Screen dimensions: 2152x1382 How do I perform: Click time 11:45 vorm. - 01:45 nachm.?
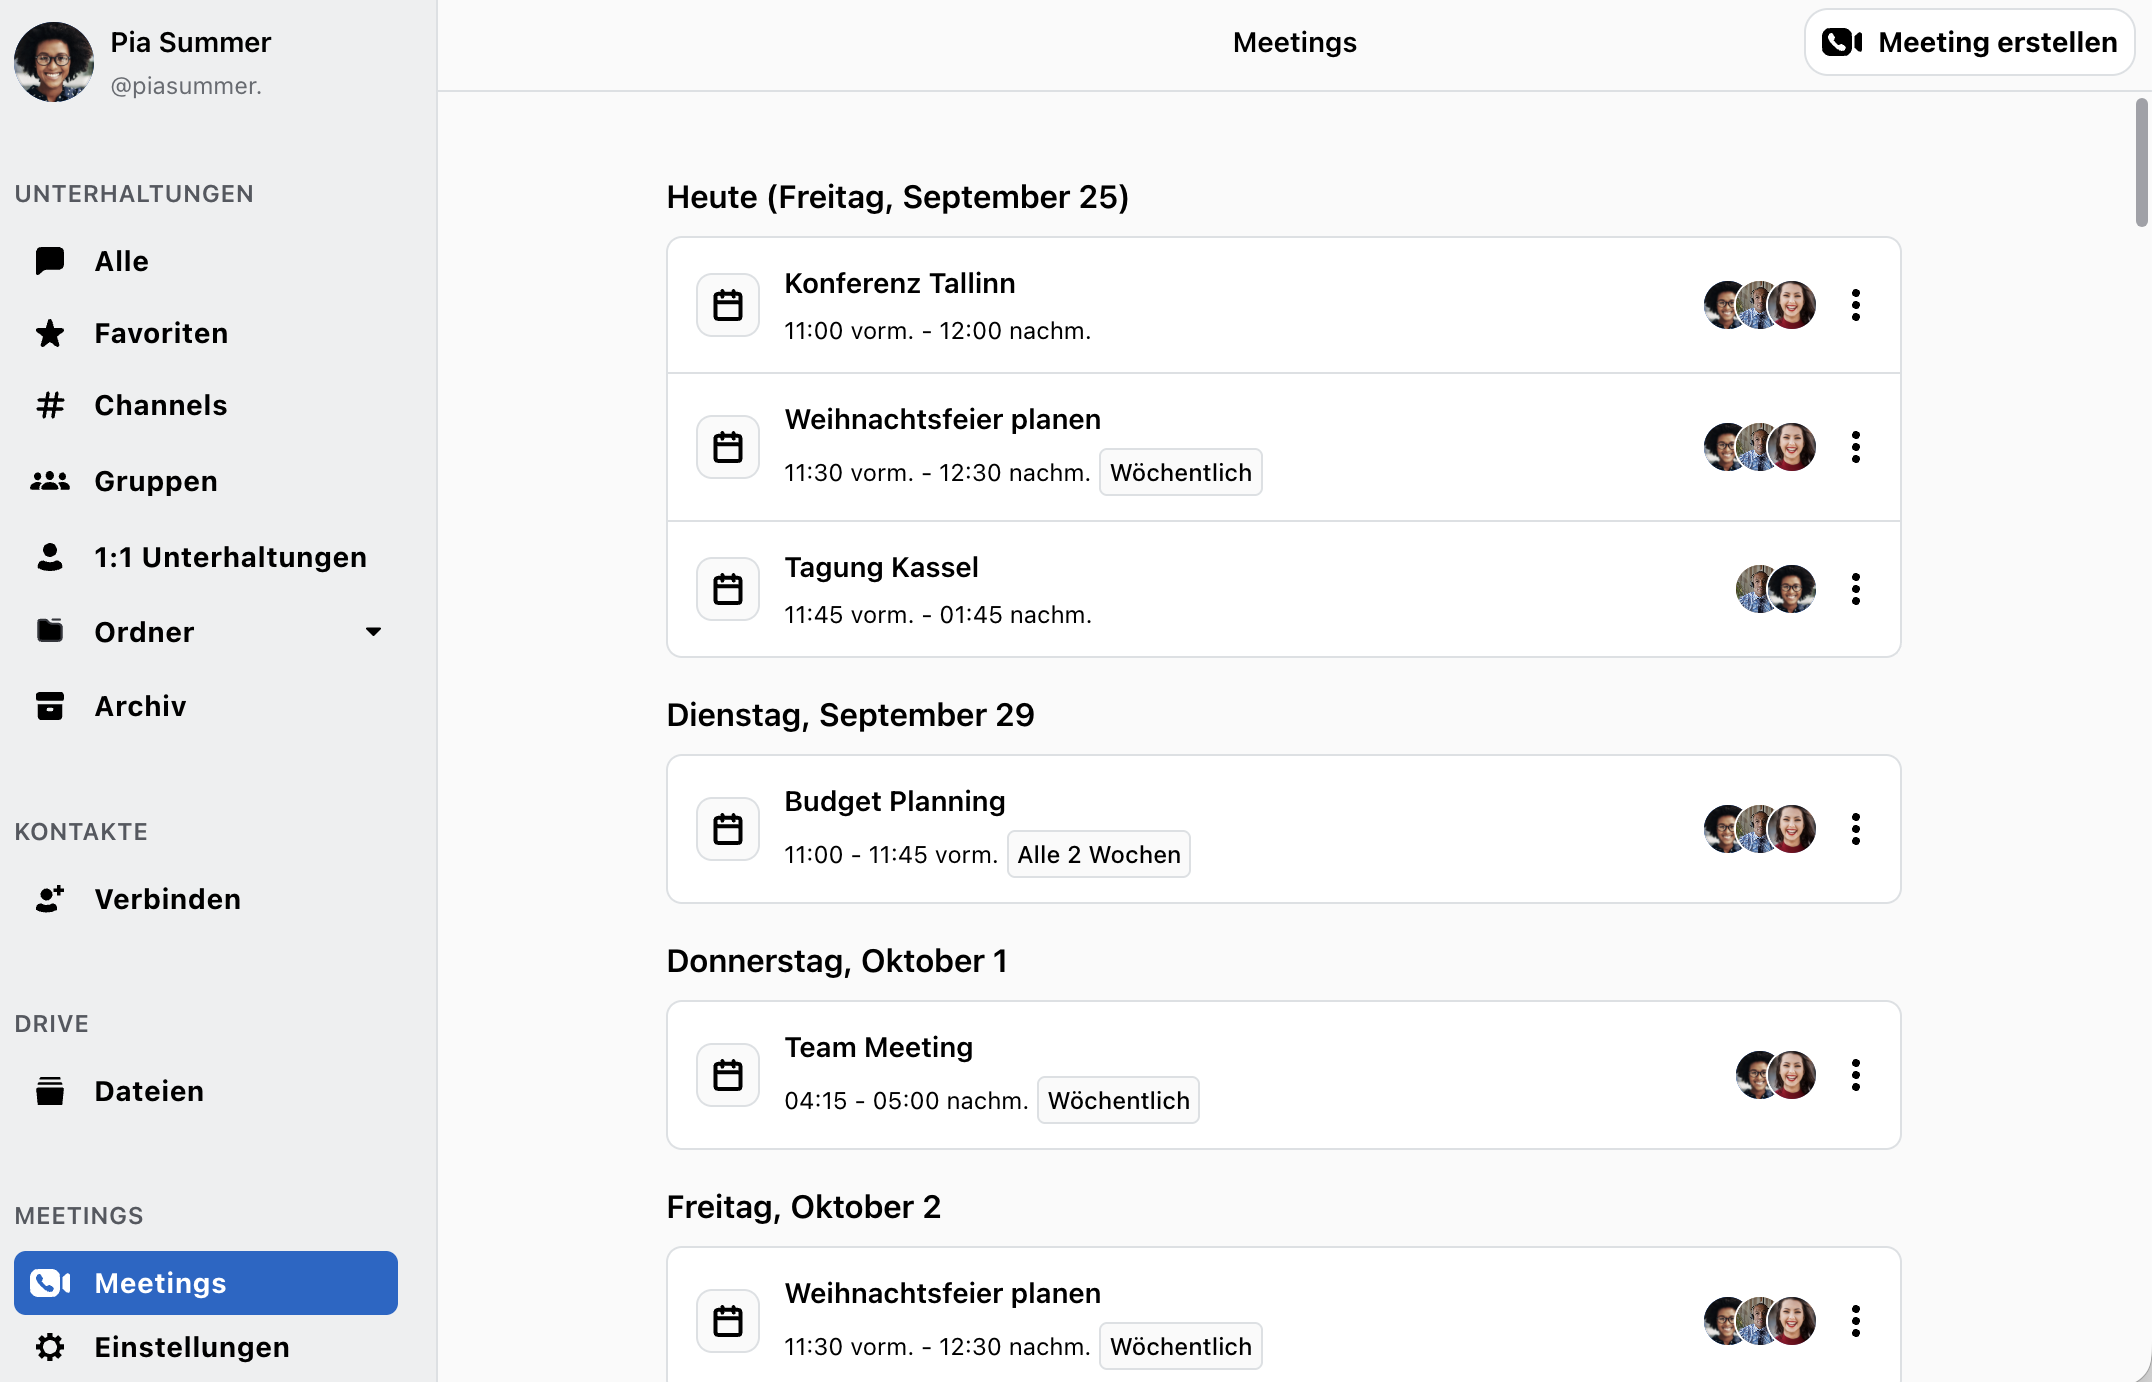[938, 614]
